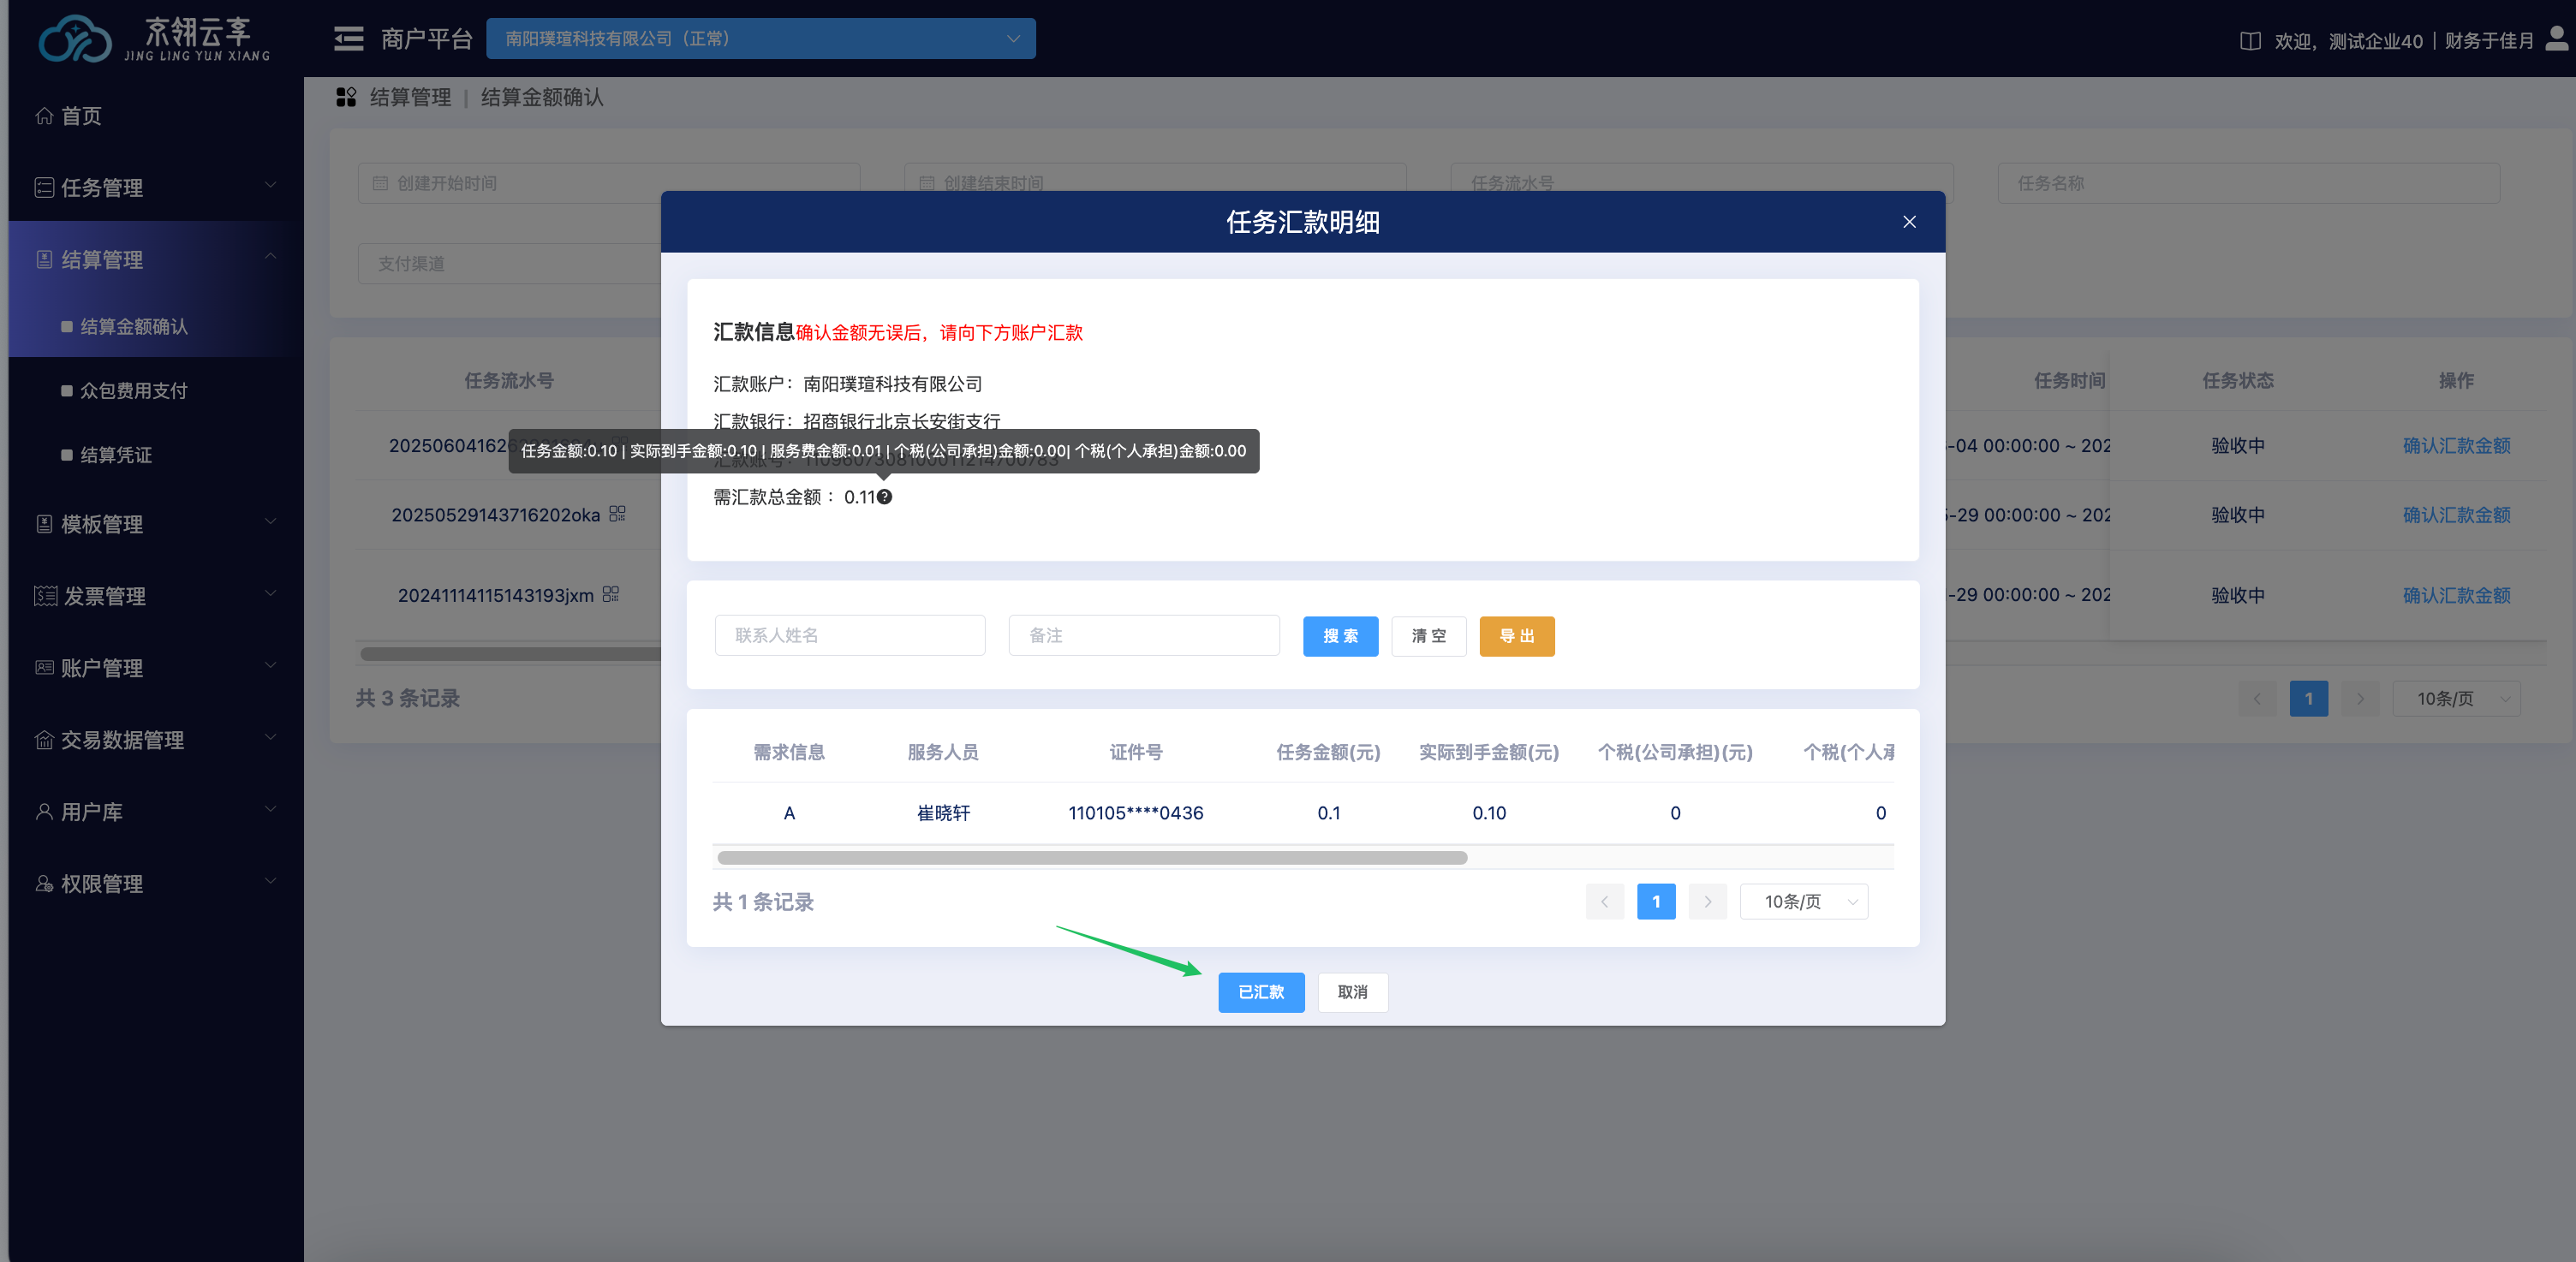
Task: Go to 众包费用支付 menu item
Action: [134, 391]
